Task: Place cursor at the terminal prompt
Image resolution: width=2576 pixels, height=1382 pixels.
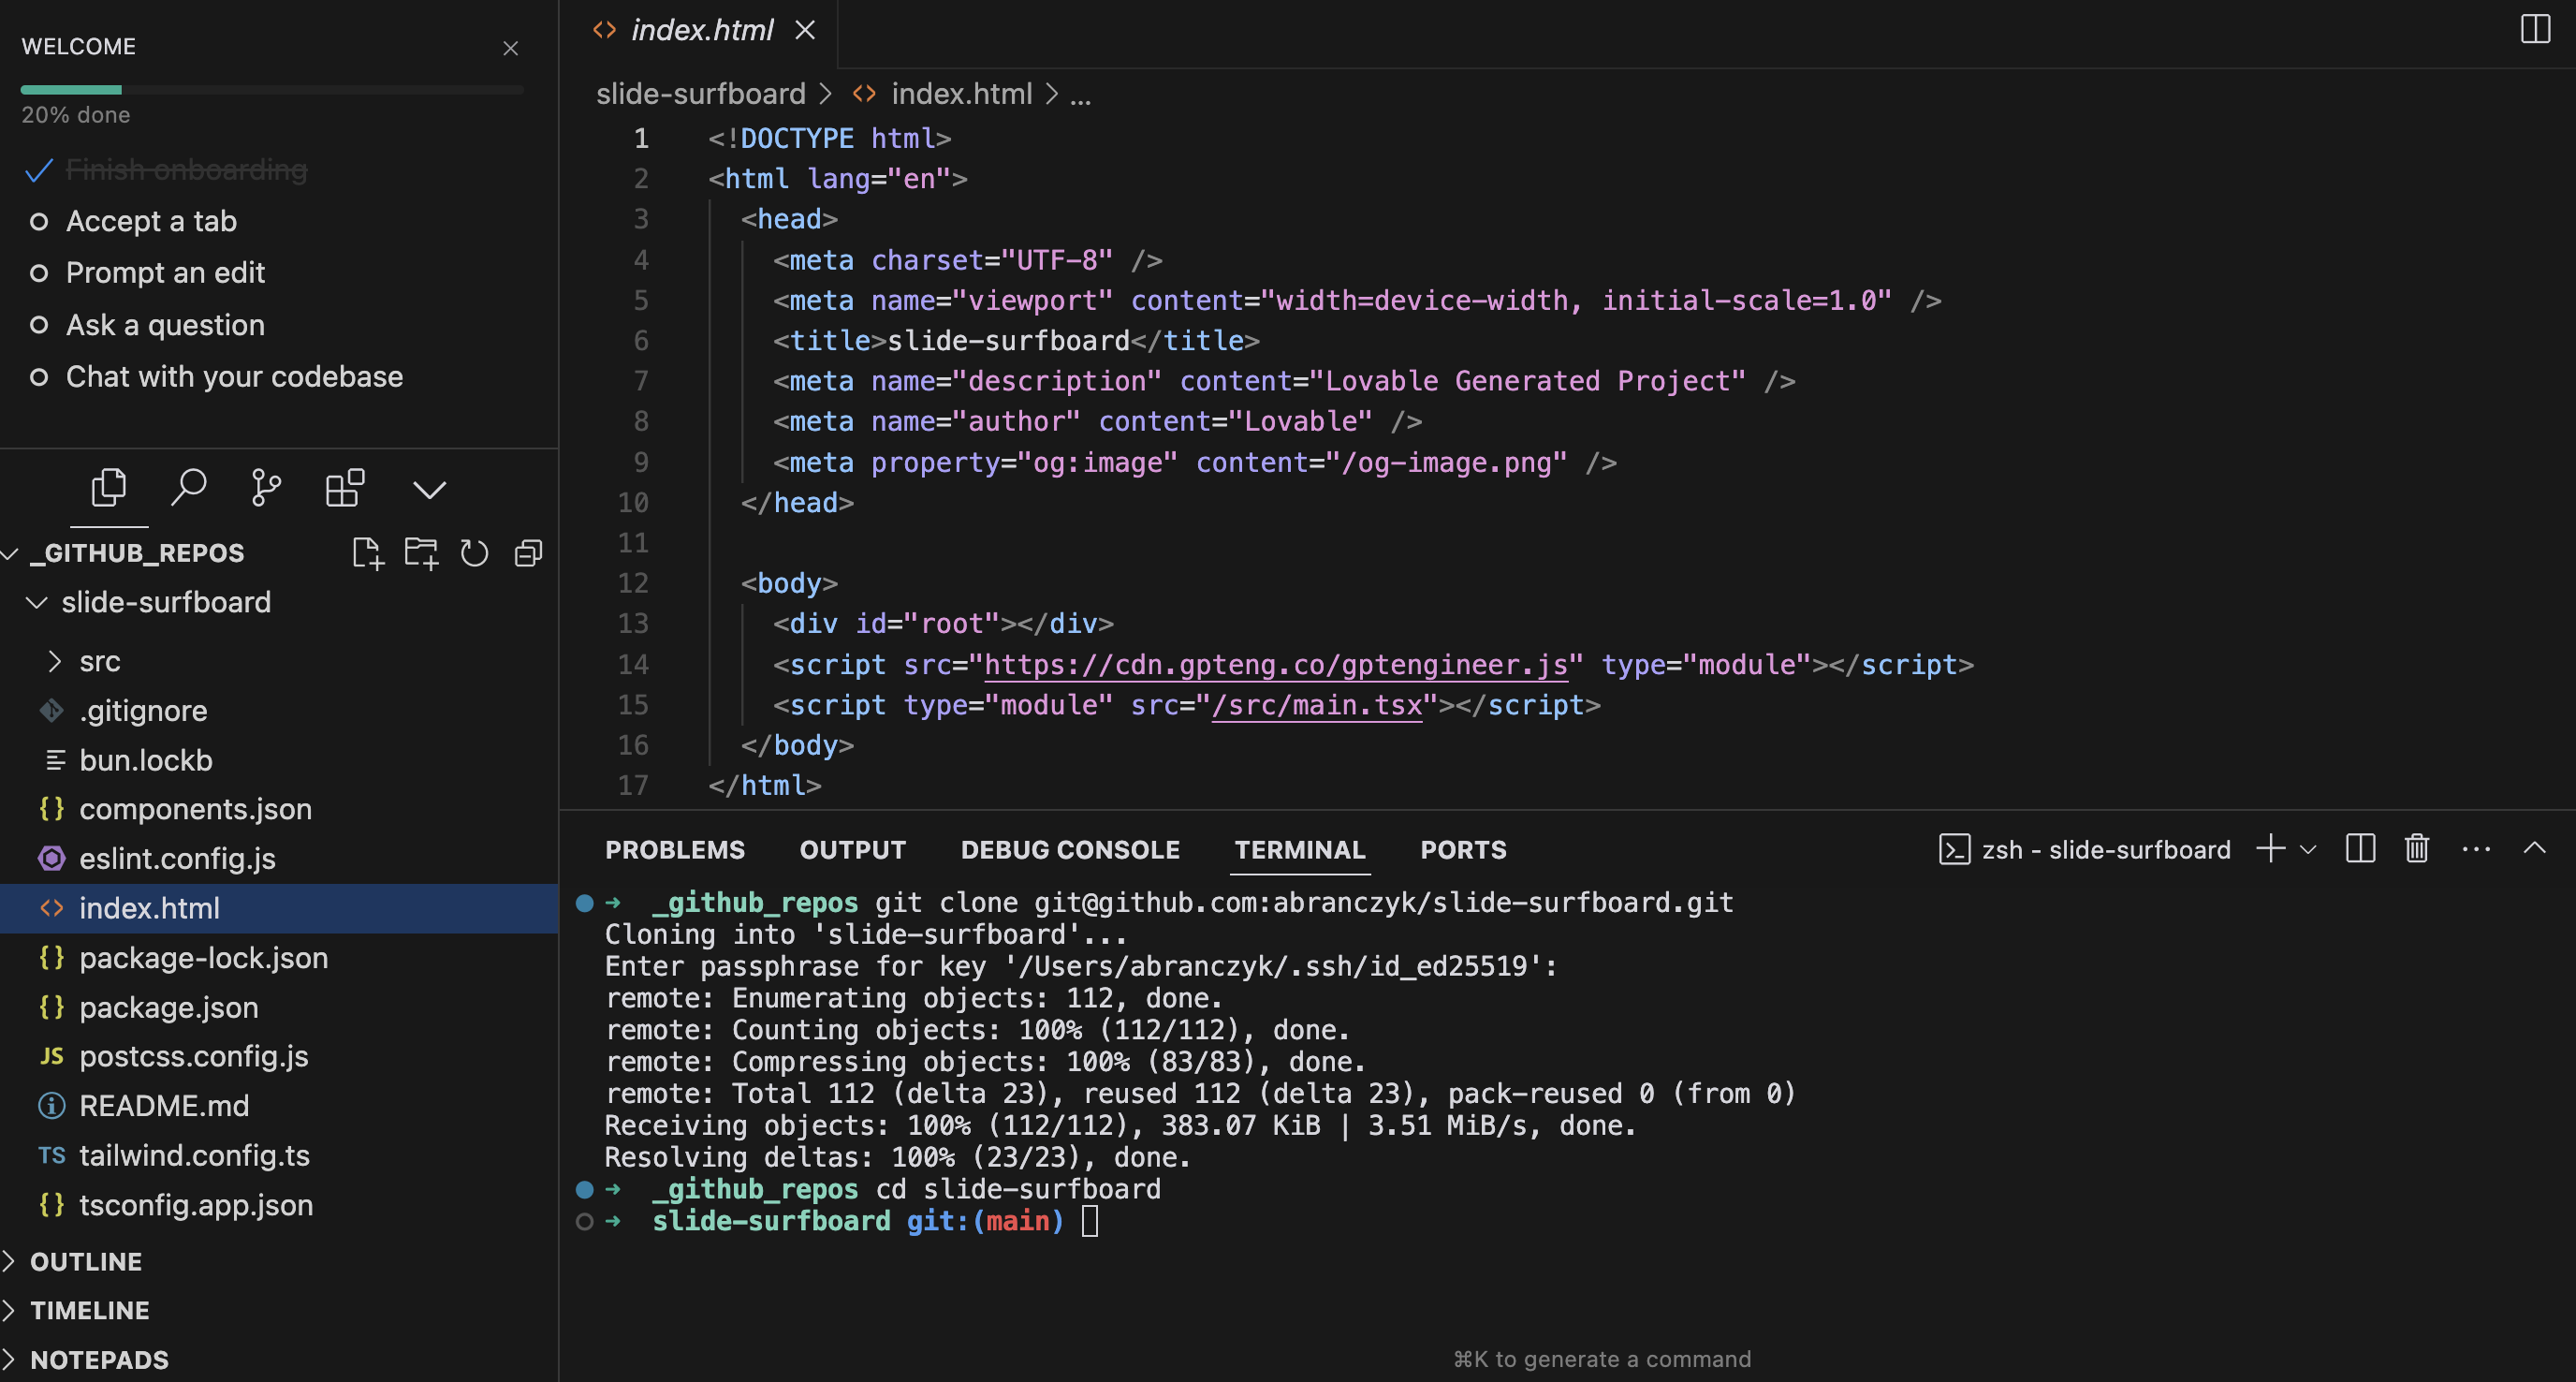Action: tap(1090, 1221)
